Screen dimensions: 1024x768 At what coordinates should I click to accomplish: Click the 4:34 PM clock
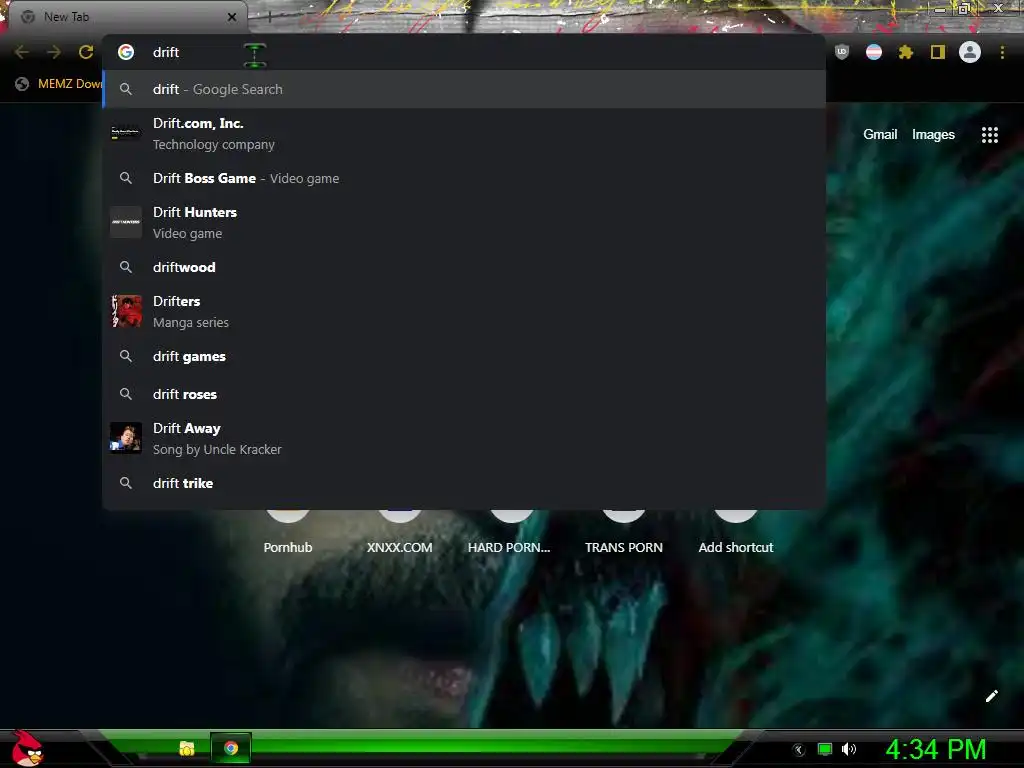(x=936, y=749)
